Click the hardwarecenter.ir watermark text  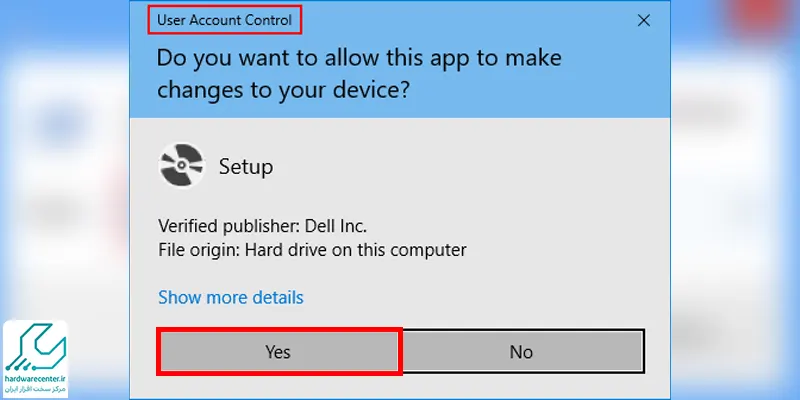tap(35, 380)
